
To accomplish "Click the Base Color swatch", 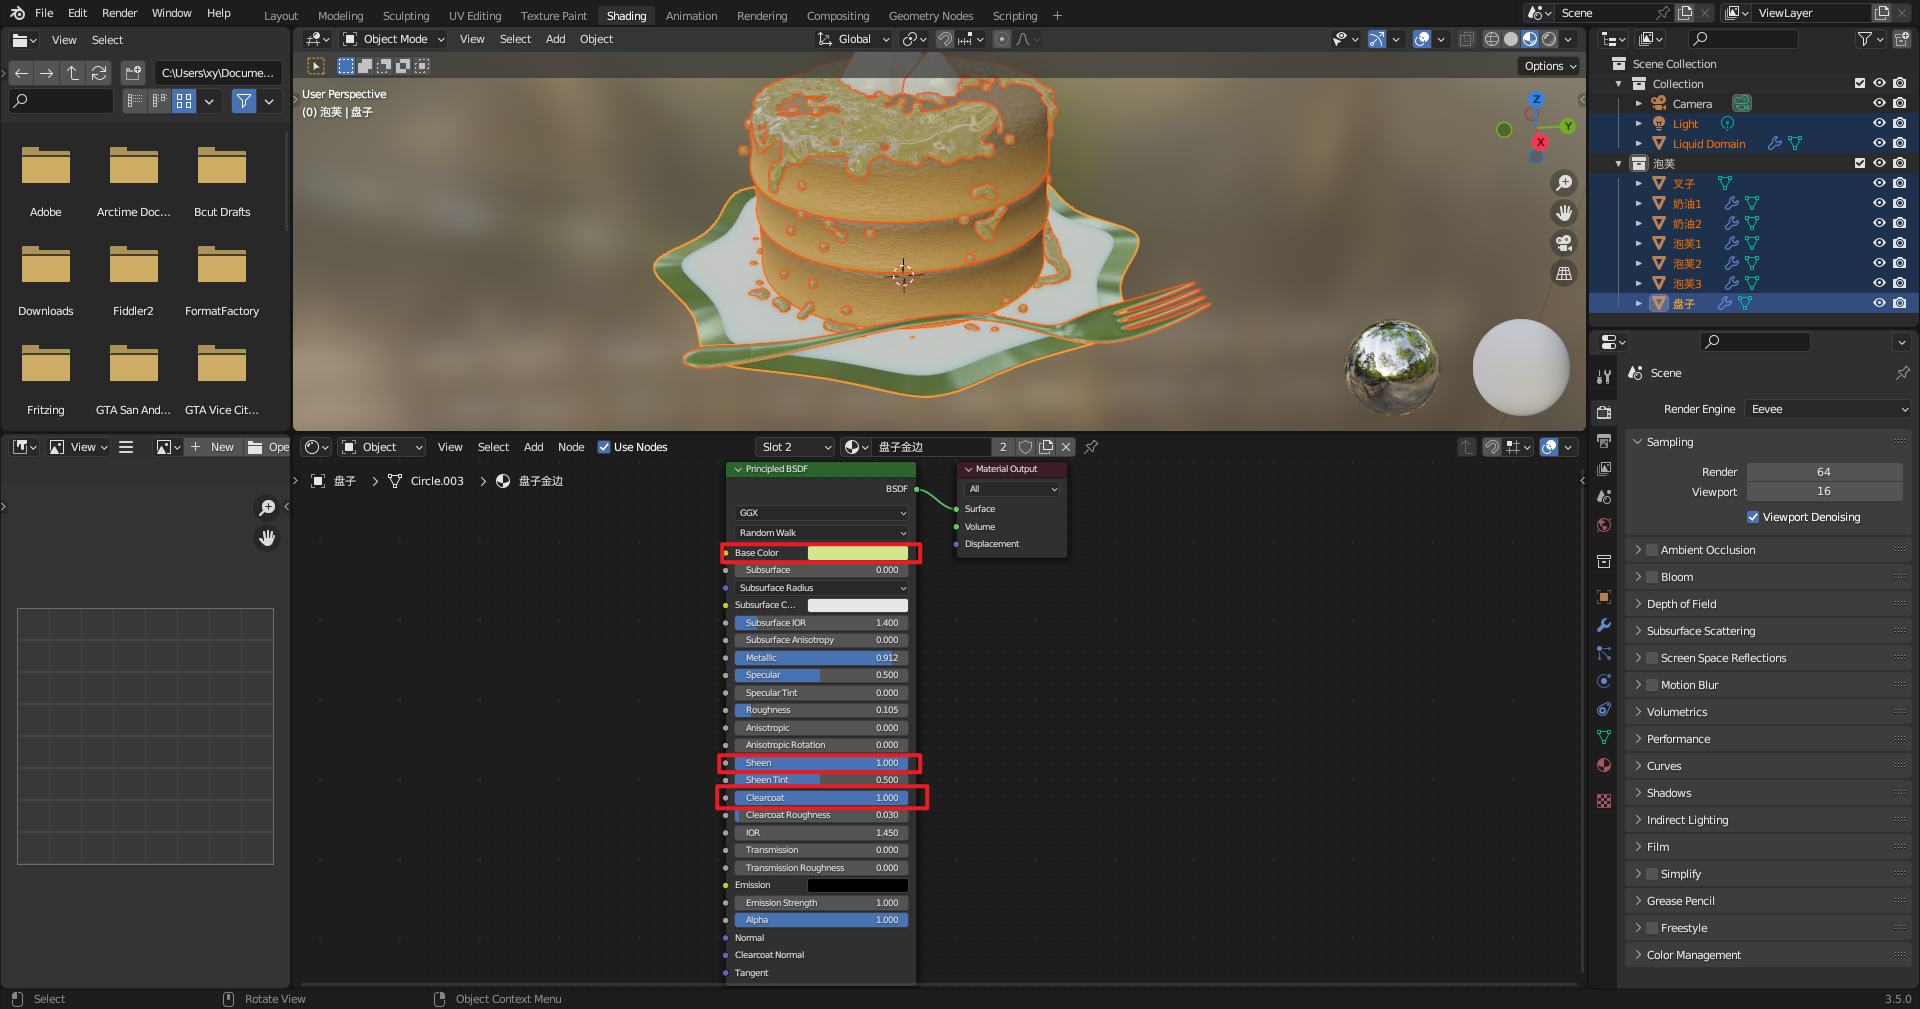I will pos(857,553).
